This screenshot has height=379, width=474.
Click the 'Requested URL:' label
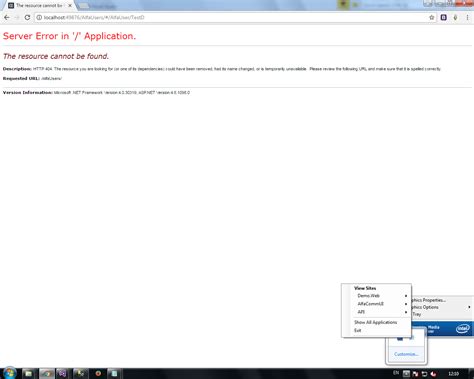tap(21, 78)
